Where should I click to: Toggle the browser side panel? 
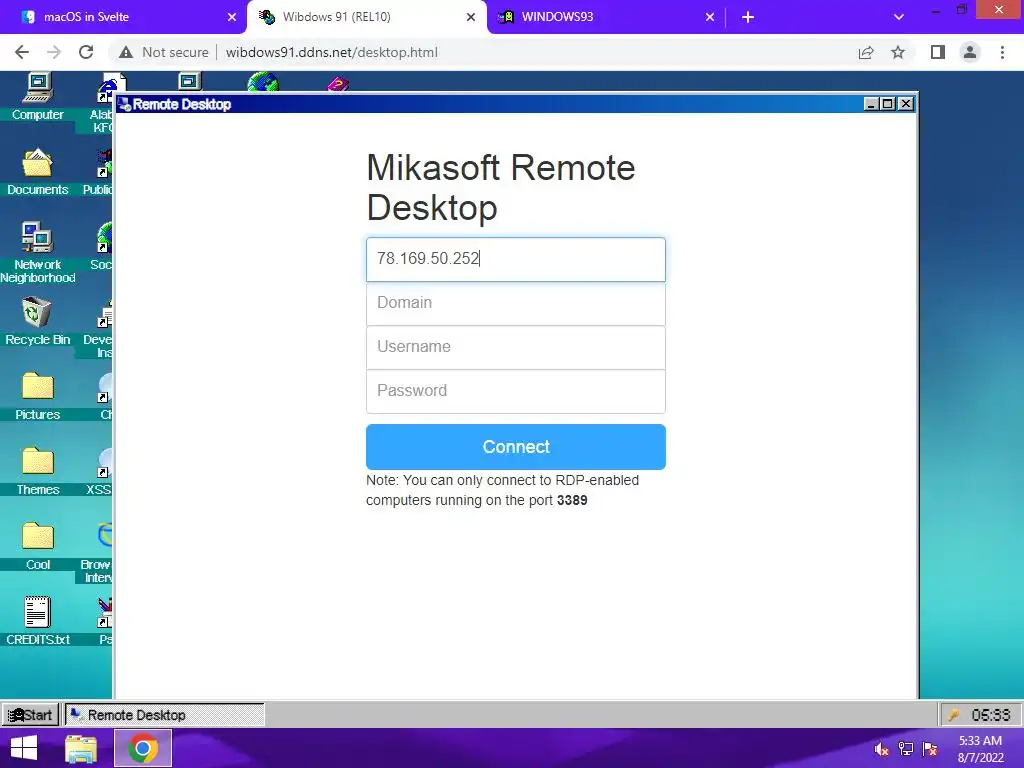(938, 52)
